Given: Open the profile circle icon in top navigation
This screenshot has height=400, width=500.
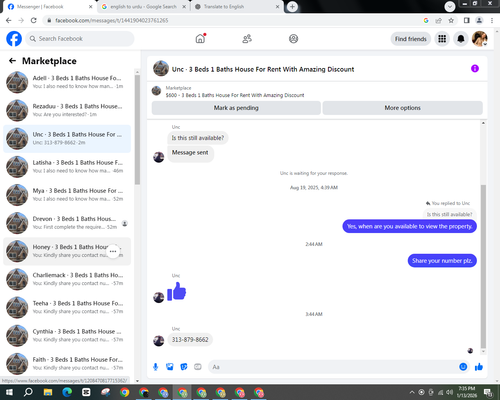Looking at the screenshot, I should (x=293, y=39).
